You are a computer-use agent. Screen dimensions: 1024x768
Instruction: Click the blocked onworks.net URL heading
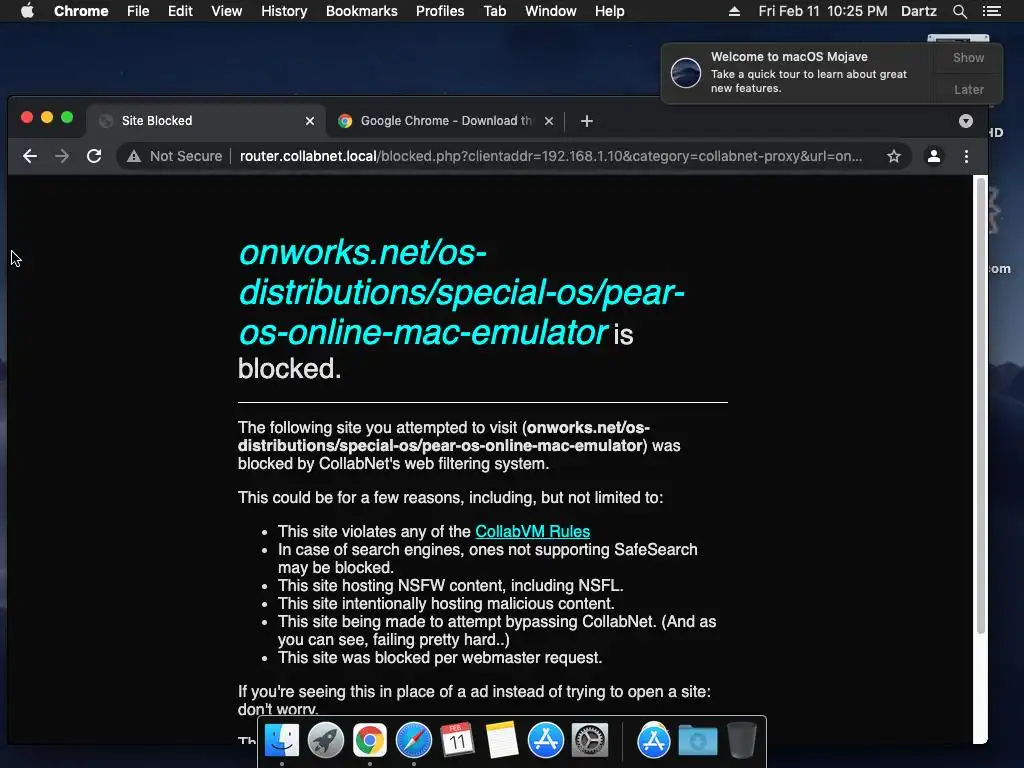[x=460, y=292]
